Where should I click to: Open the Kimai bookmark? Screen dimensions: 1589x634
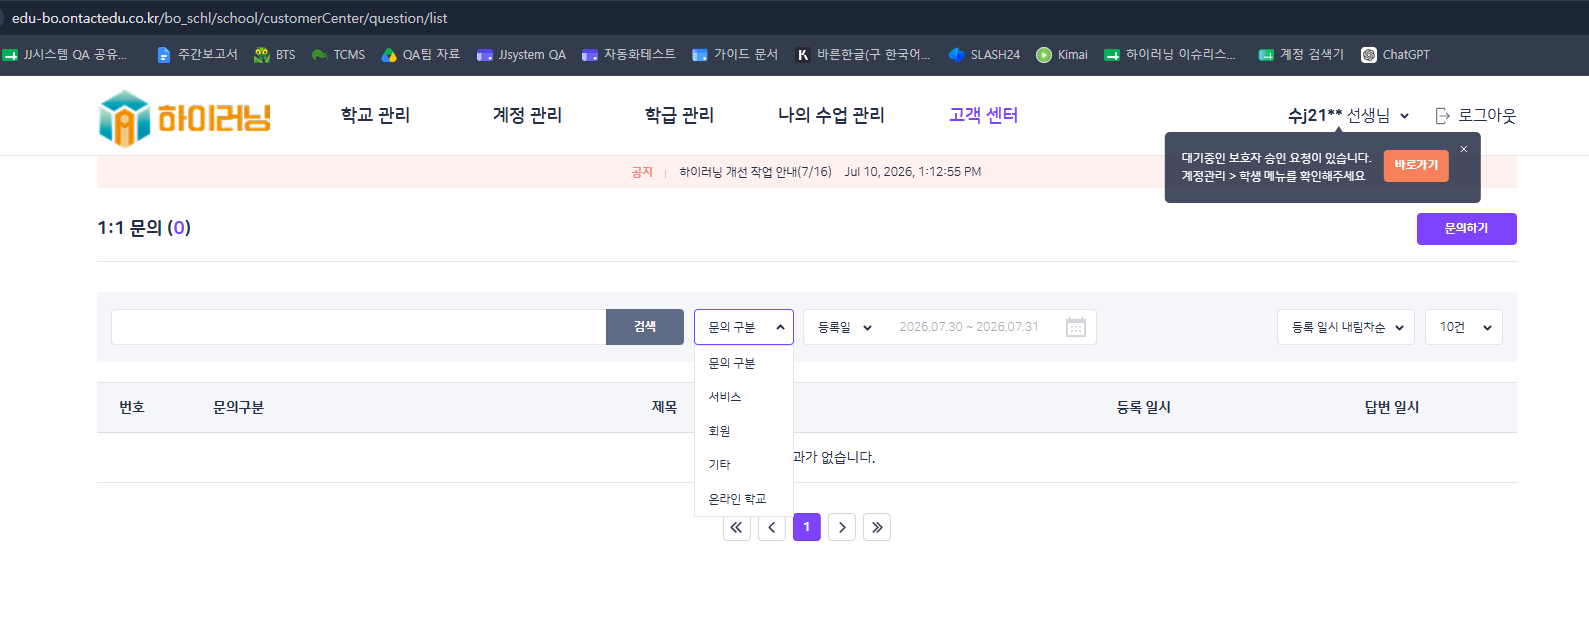tap(1062, 55)
